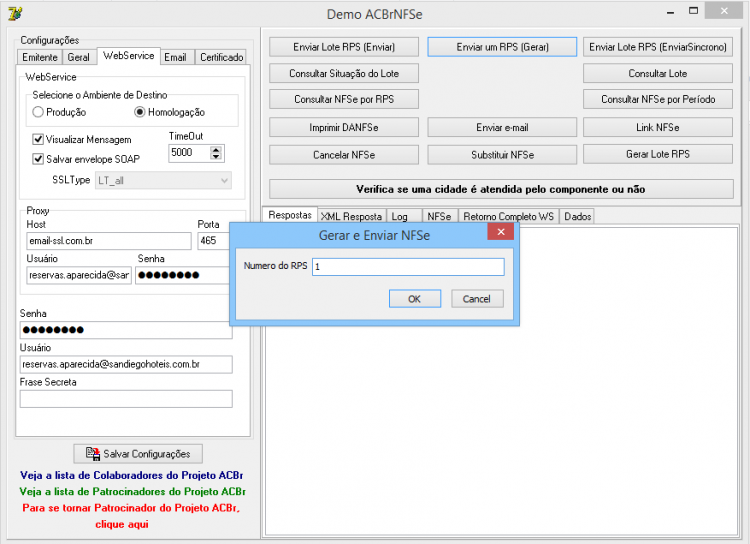Screen dimensions: 750x544
Task: Click the Gerar Lote RPS button
Action: tap(658, 154)
